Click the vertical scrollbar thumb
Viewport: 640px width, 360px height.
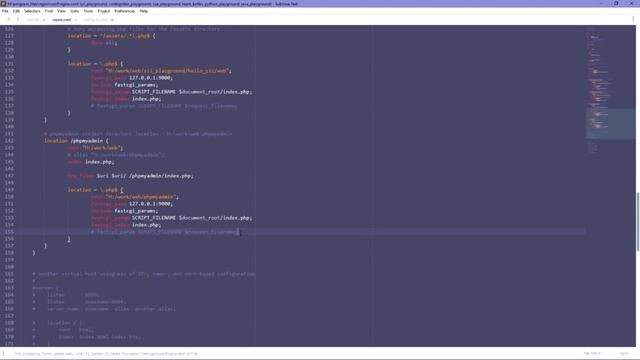coord(638,222)
